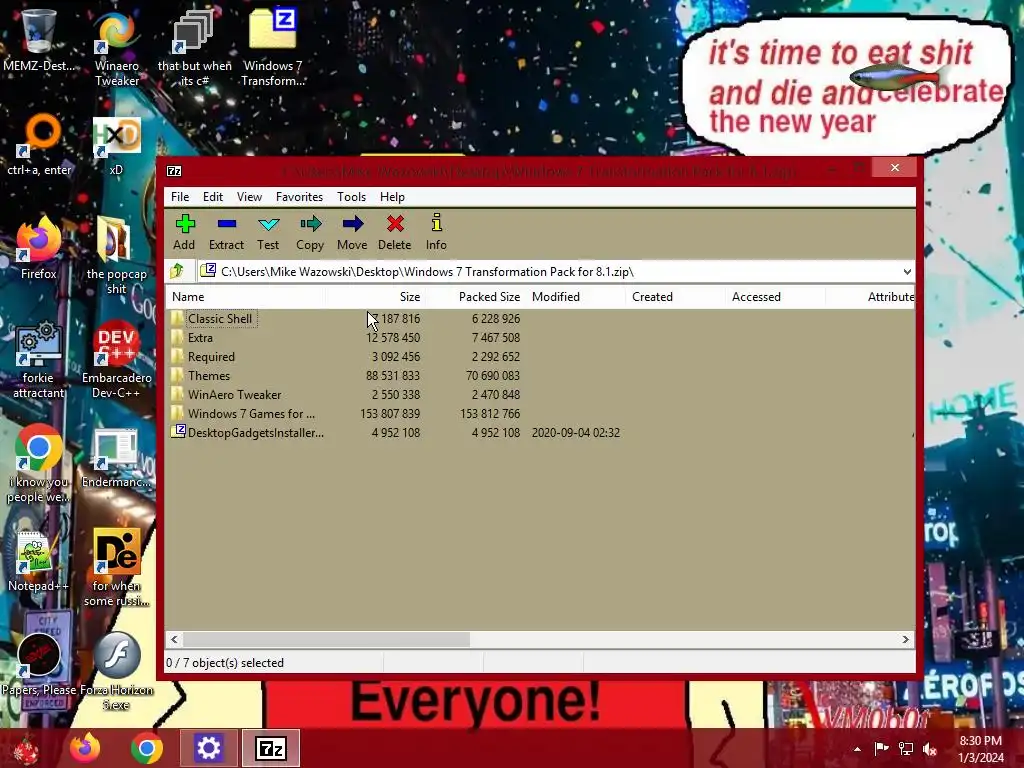This screenshot has width=1024, height=768.
Task: Open the View menu
Action: point(249,197)
